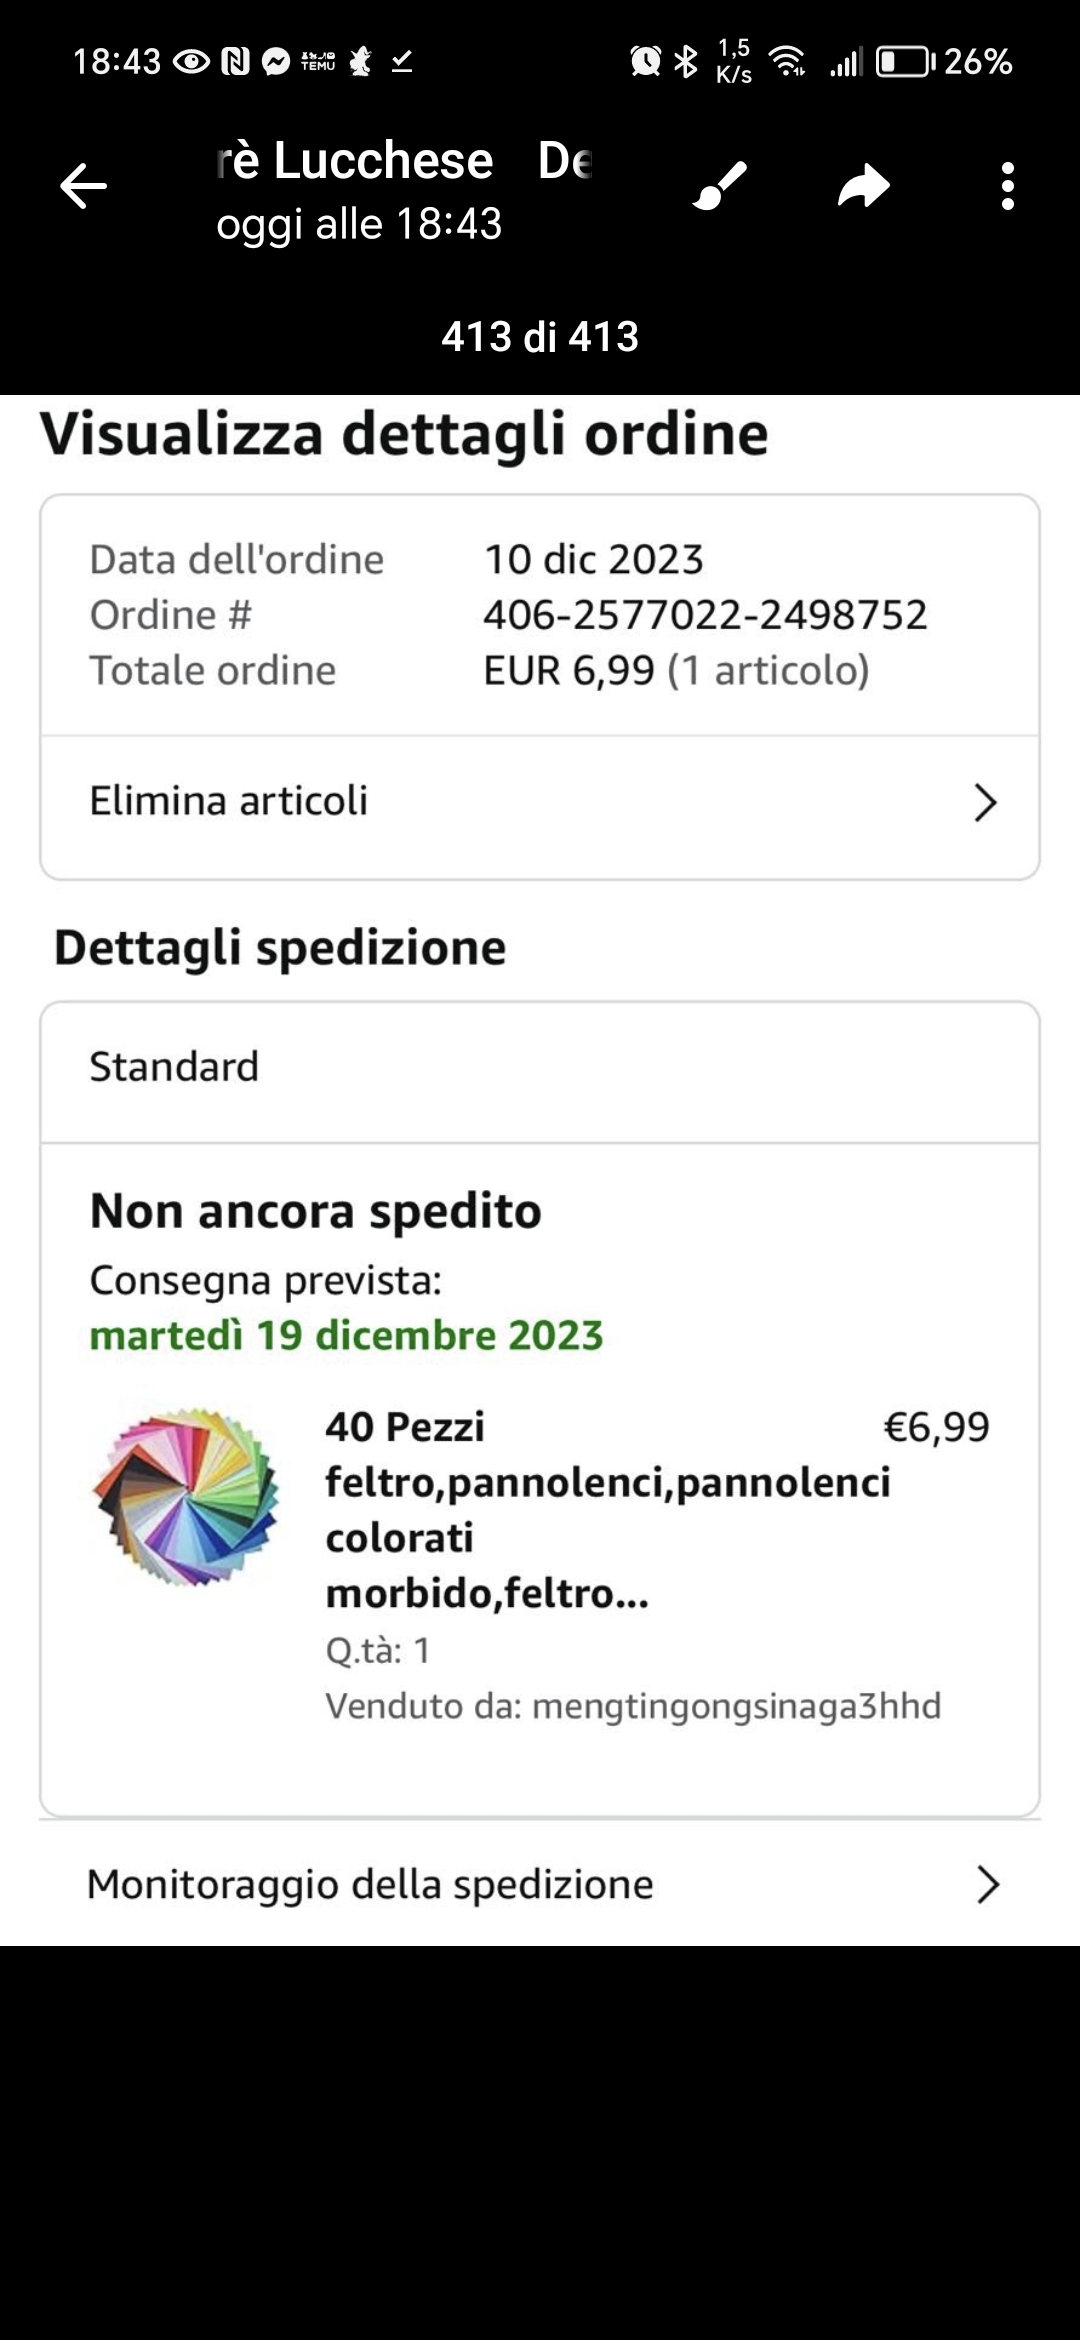The width and height of the screenshot is (1080, 2340).
Task: Tap the back arrow in header
Action: pos(83,186)
